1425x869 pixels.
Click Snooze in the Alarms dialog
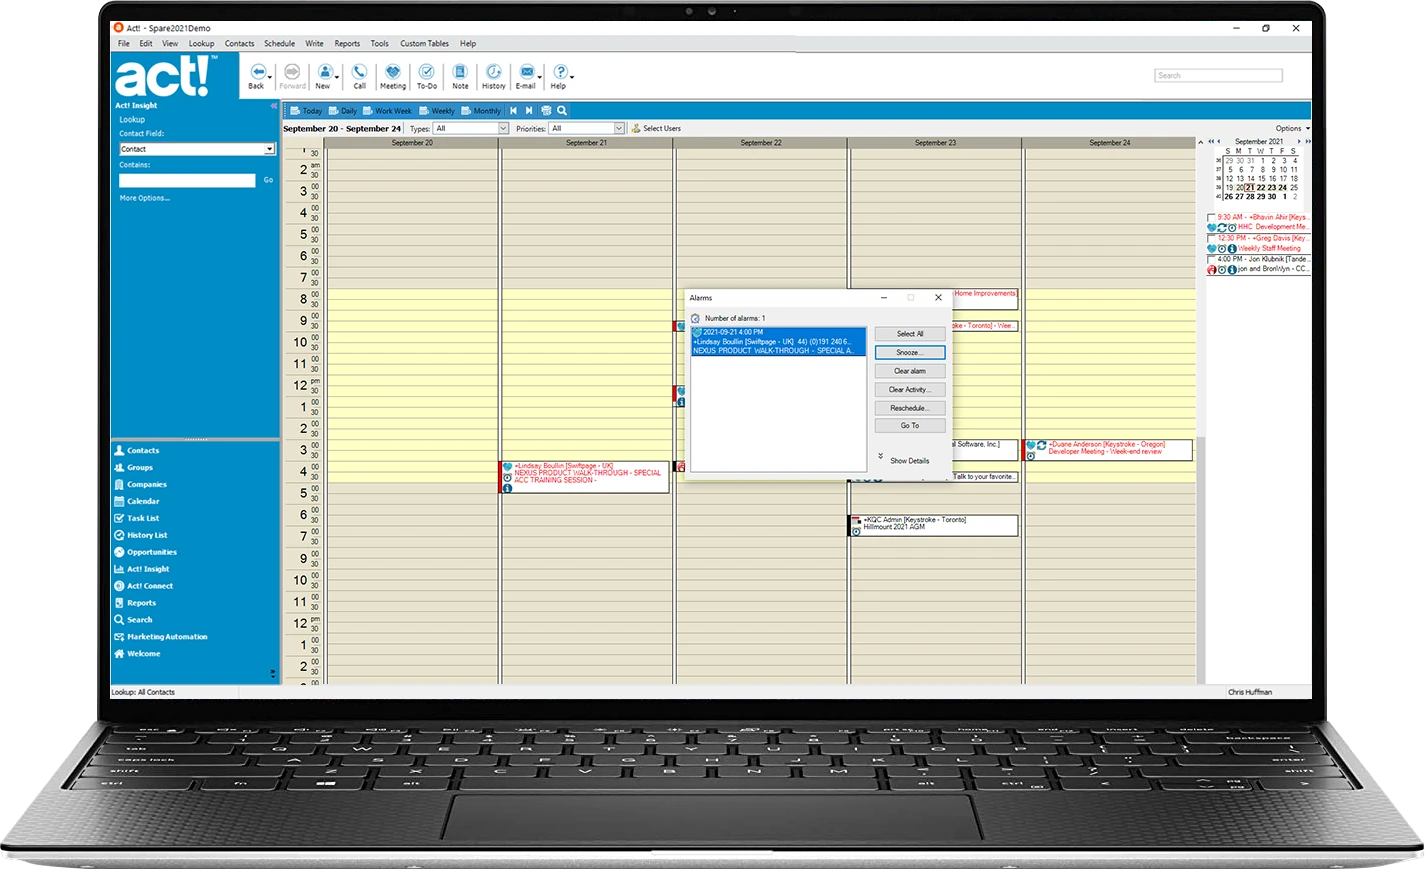coord(910,353)
